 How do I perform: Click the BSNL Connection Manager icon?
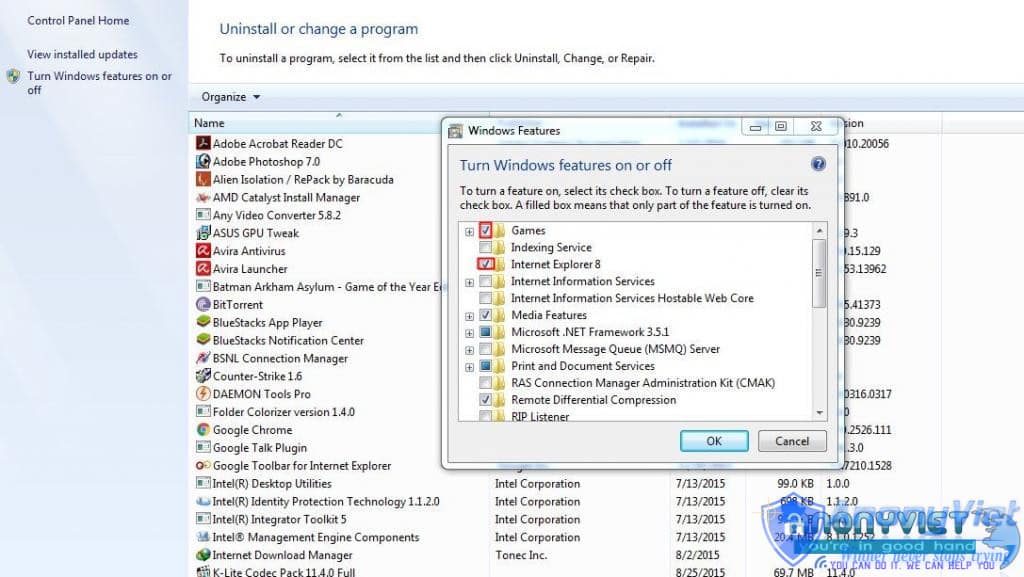(x=203, y=358)
